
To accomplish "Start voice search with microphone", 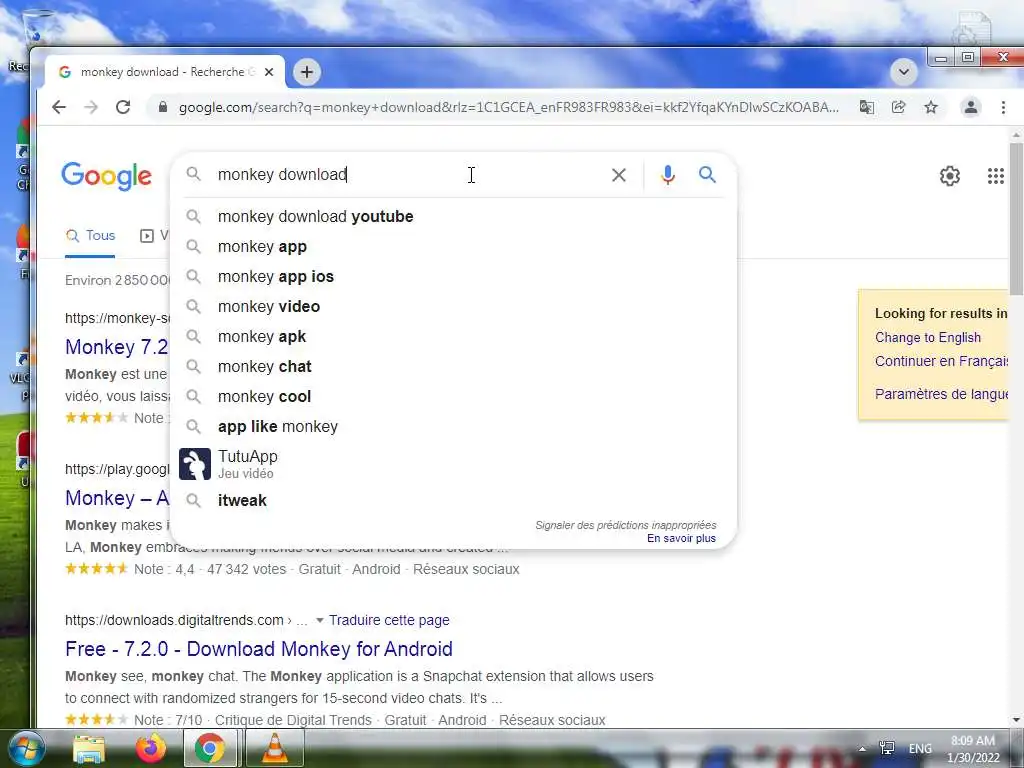I will tap(667, 175).
